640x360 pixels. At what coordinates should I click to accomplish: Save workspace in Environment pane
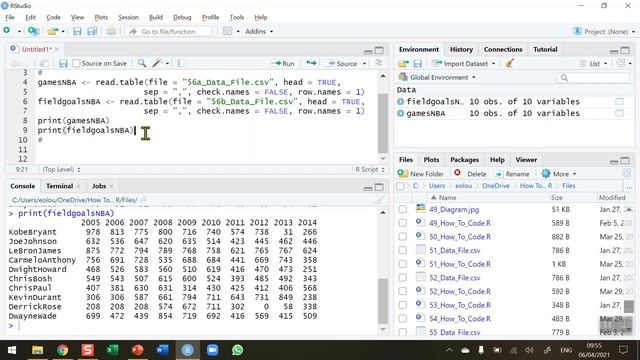coord(418,64)
